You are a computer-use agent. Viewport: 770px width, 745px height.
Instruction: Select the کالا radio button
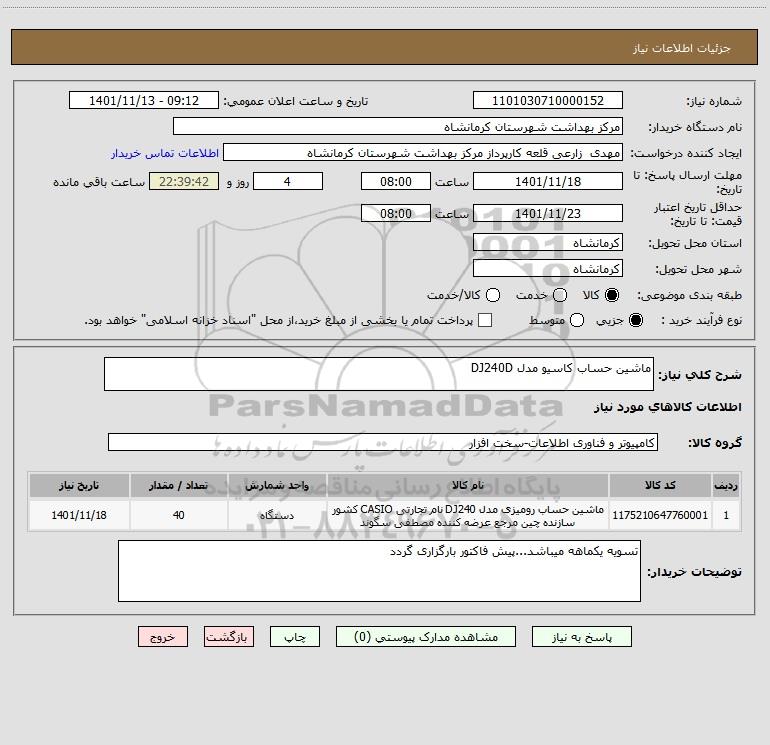pyautogui.click(x=612, y=295)
